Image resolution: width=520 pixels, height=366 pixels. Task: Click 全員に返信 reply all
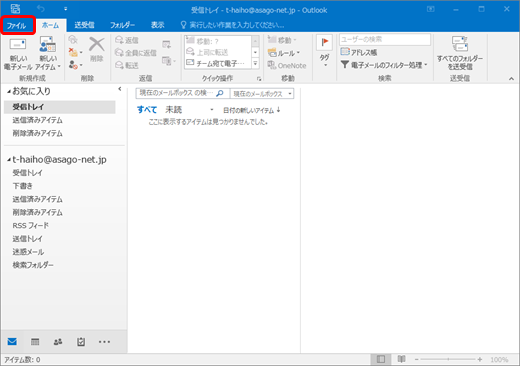pos(136,53)
